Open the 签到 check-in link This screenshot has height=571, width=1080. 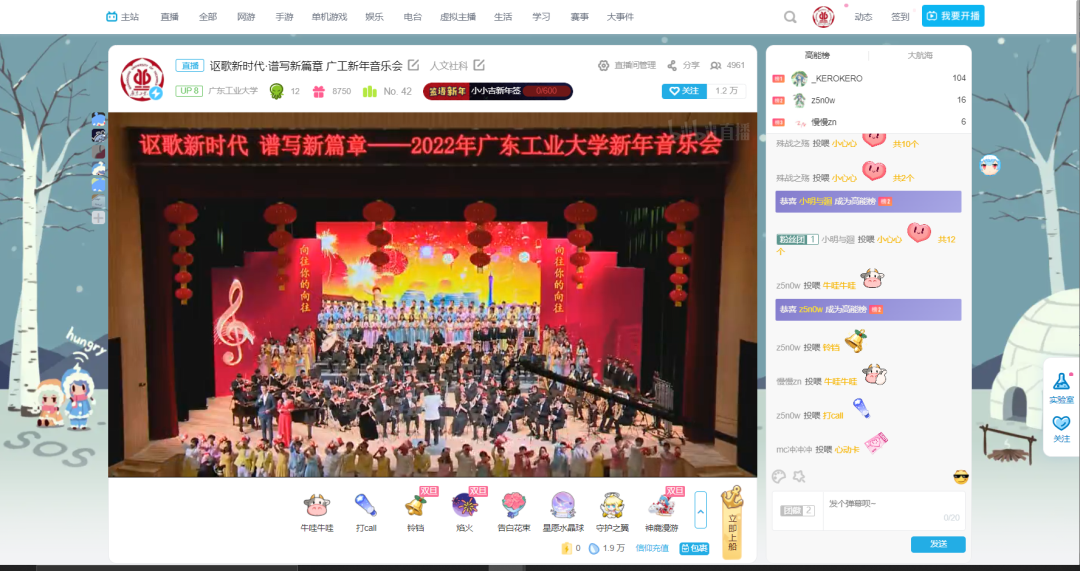coord(900,17)
